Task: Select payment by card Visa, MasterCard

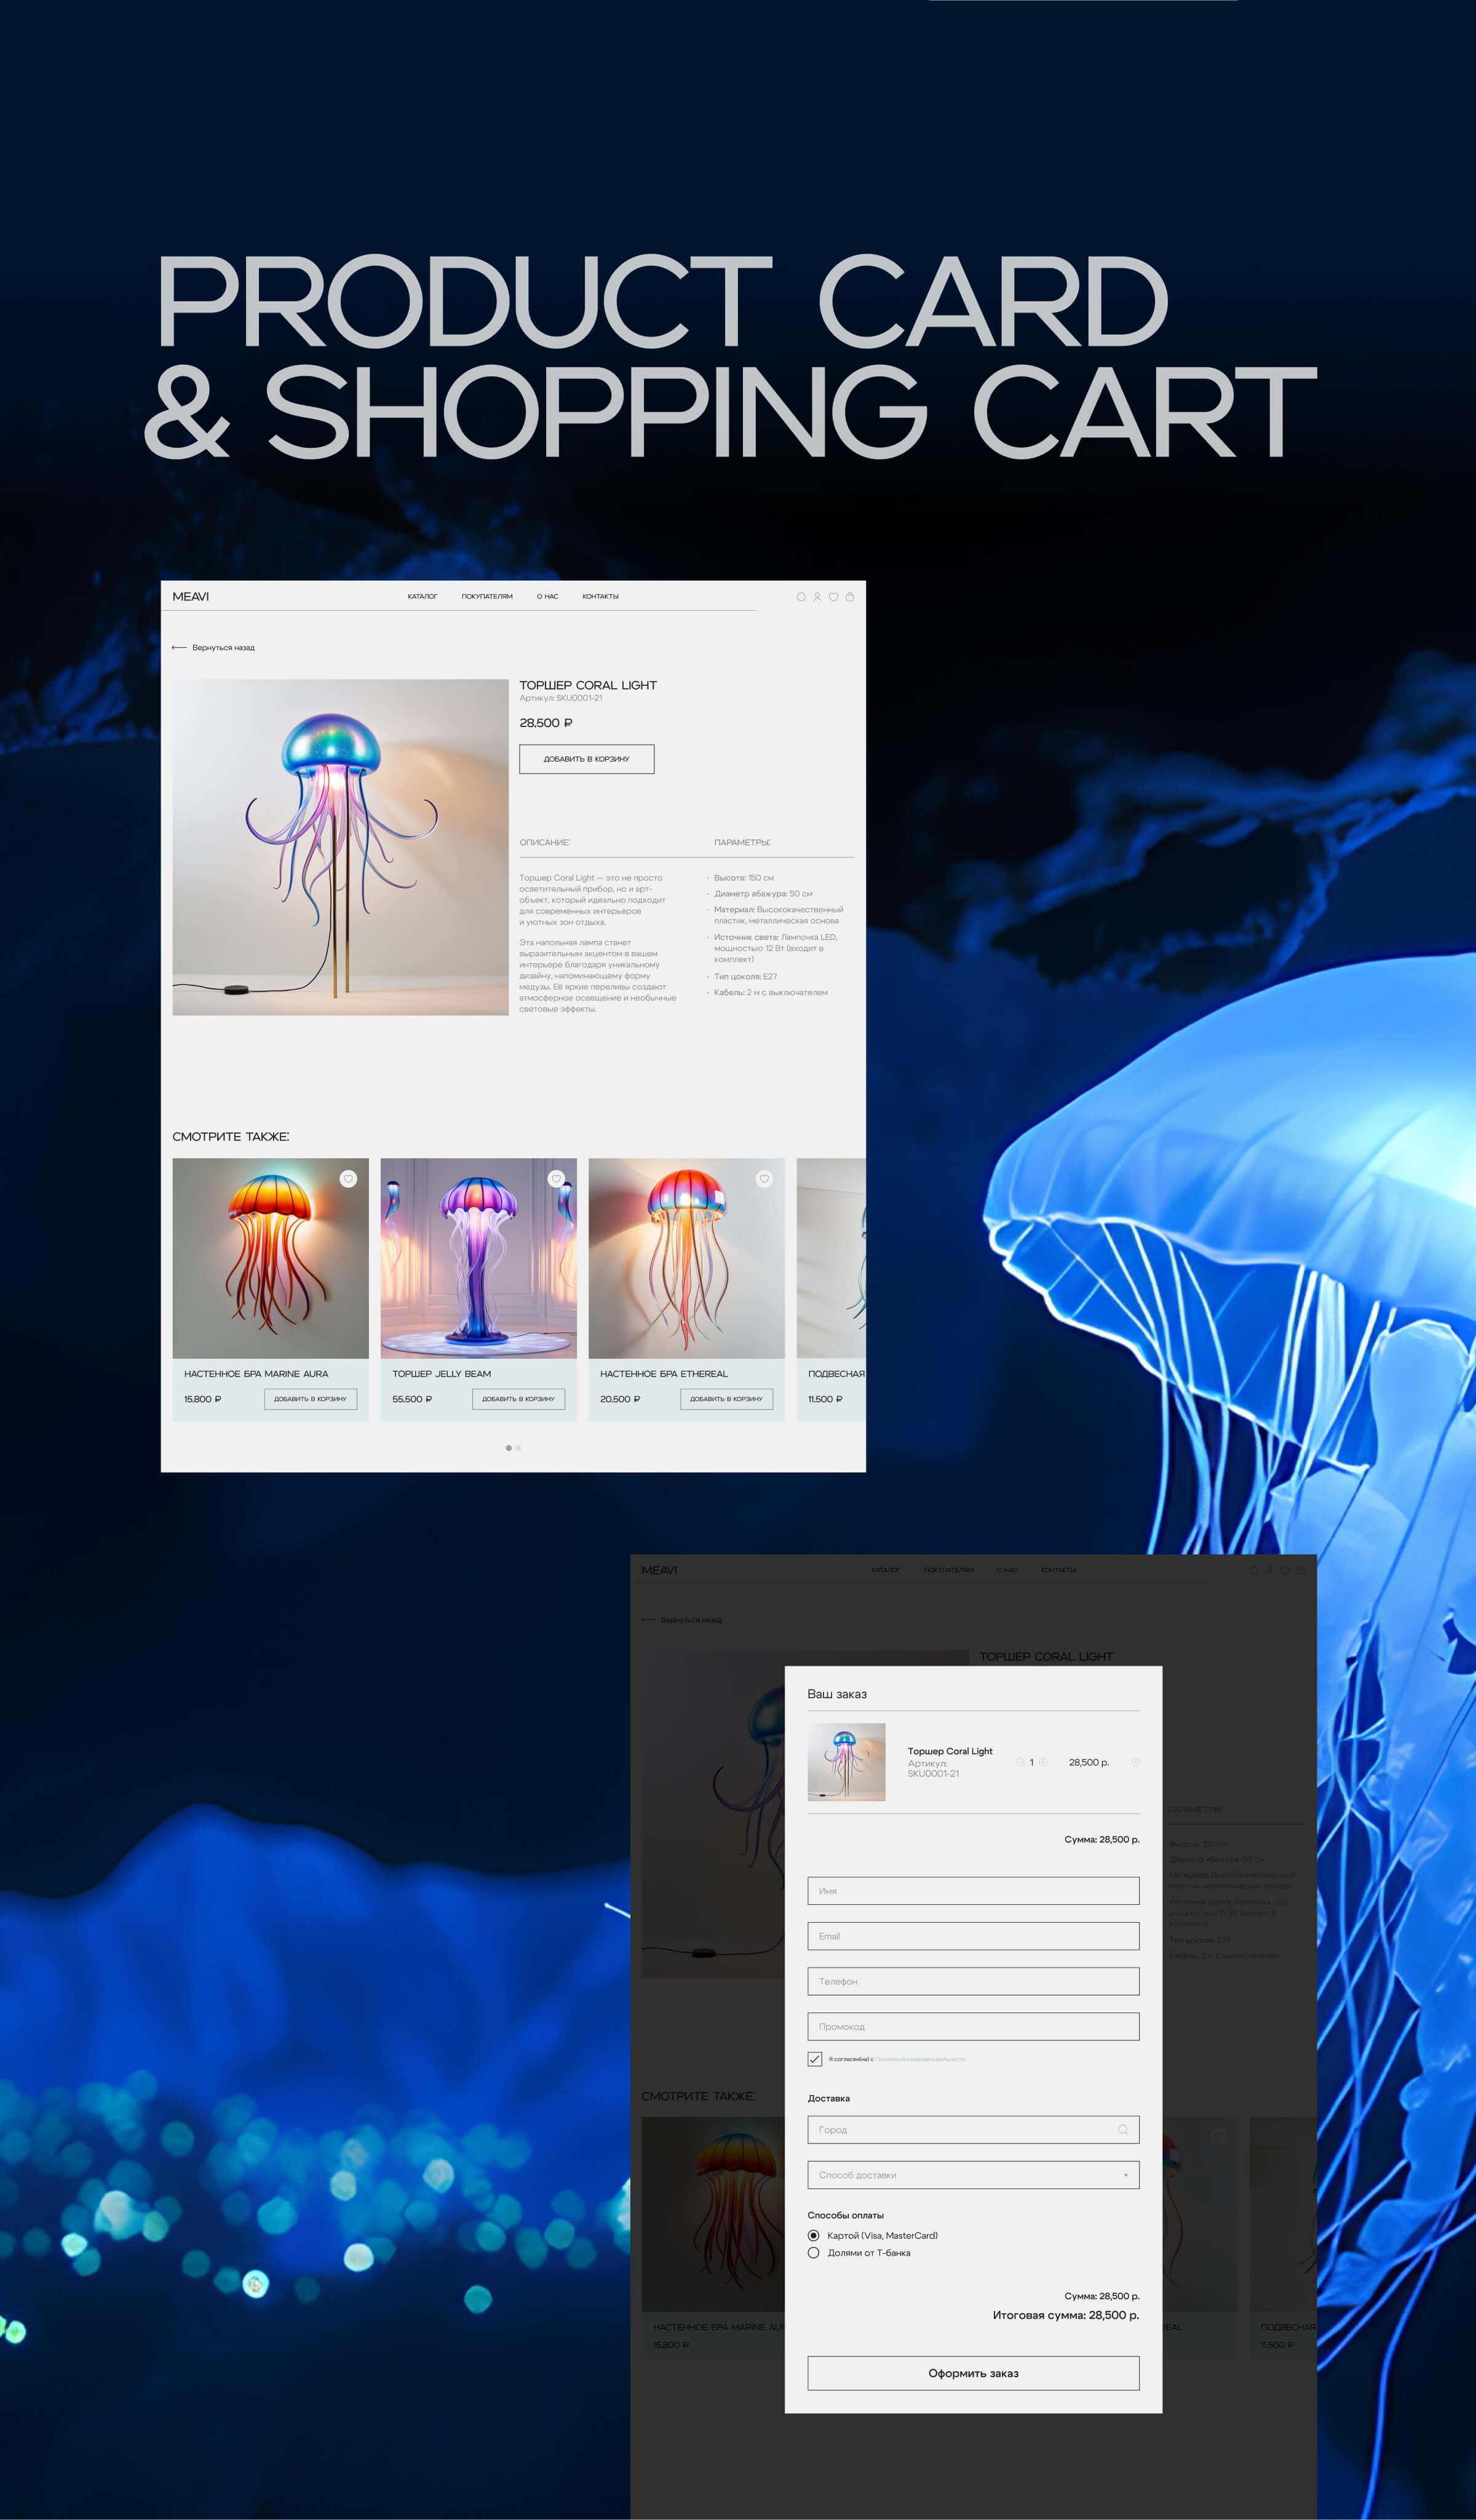Action: (813, 2235)
